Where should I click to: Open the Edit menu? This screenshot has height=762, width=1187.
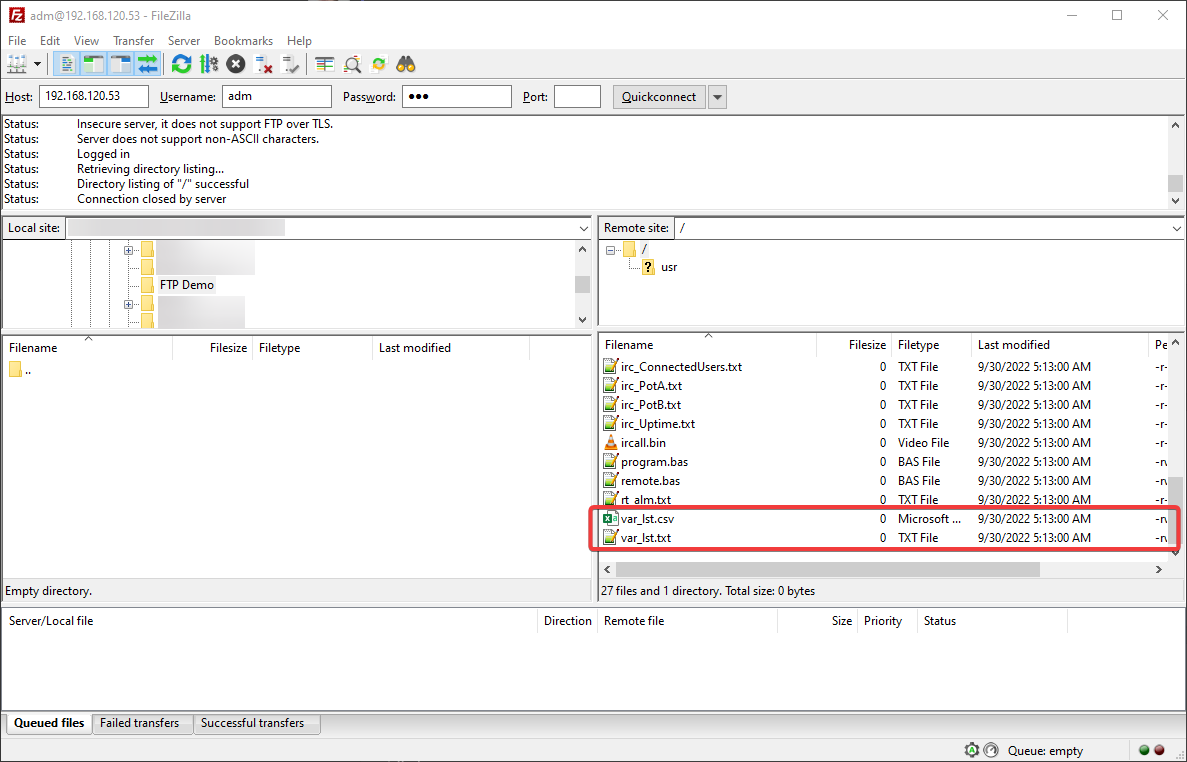[50, 41]
